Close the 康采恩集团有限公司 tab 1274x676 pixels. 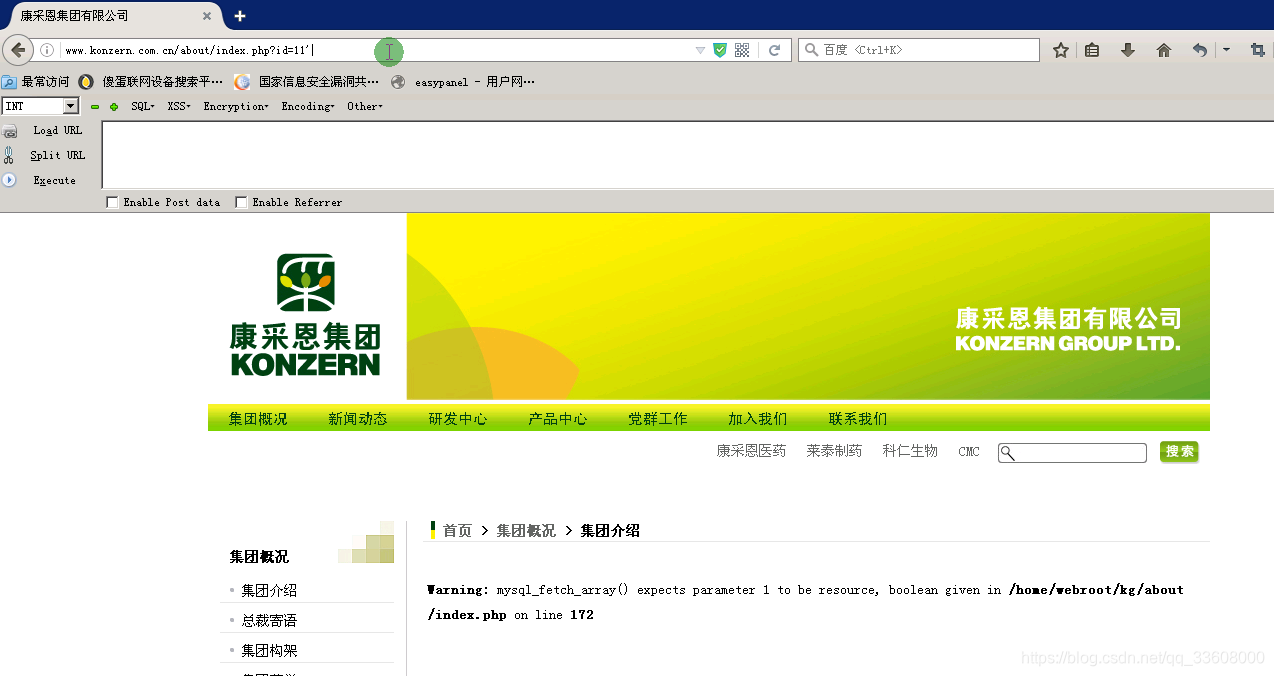(x=207, y=16)
